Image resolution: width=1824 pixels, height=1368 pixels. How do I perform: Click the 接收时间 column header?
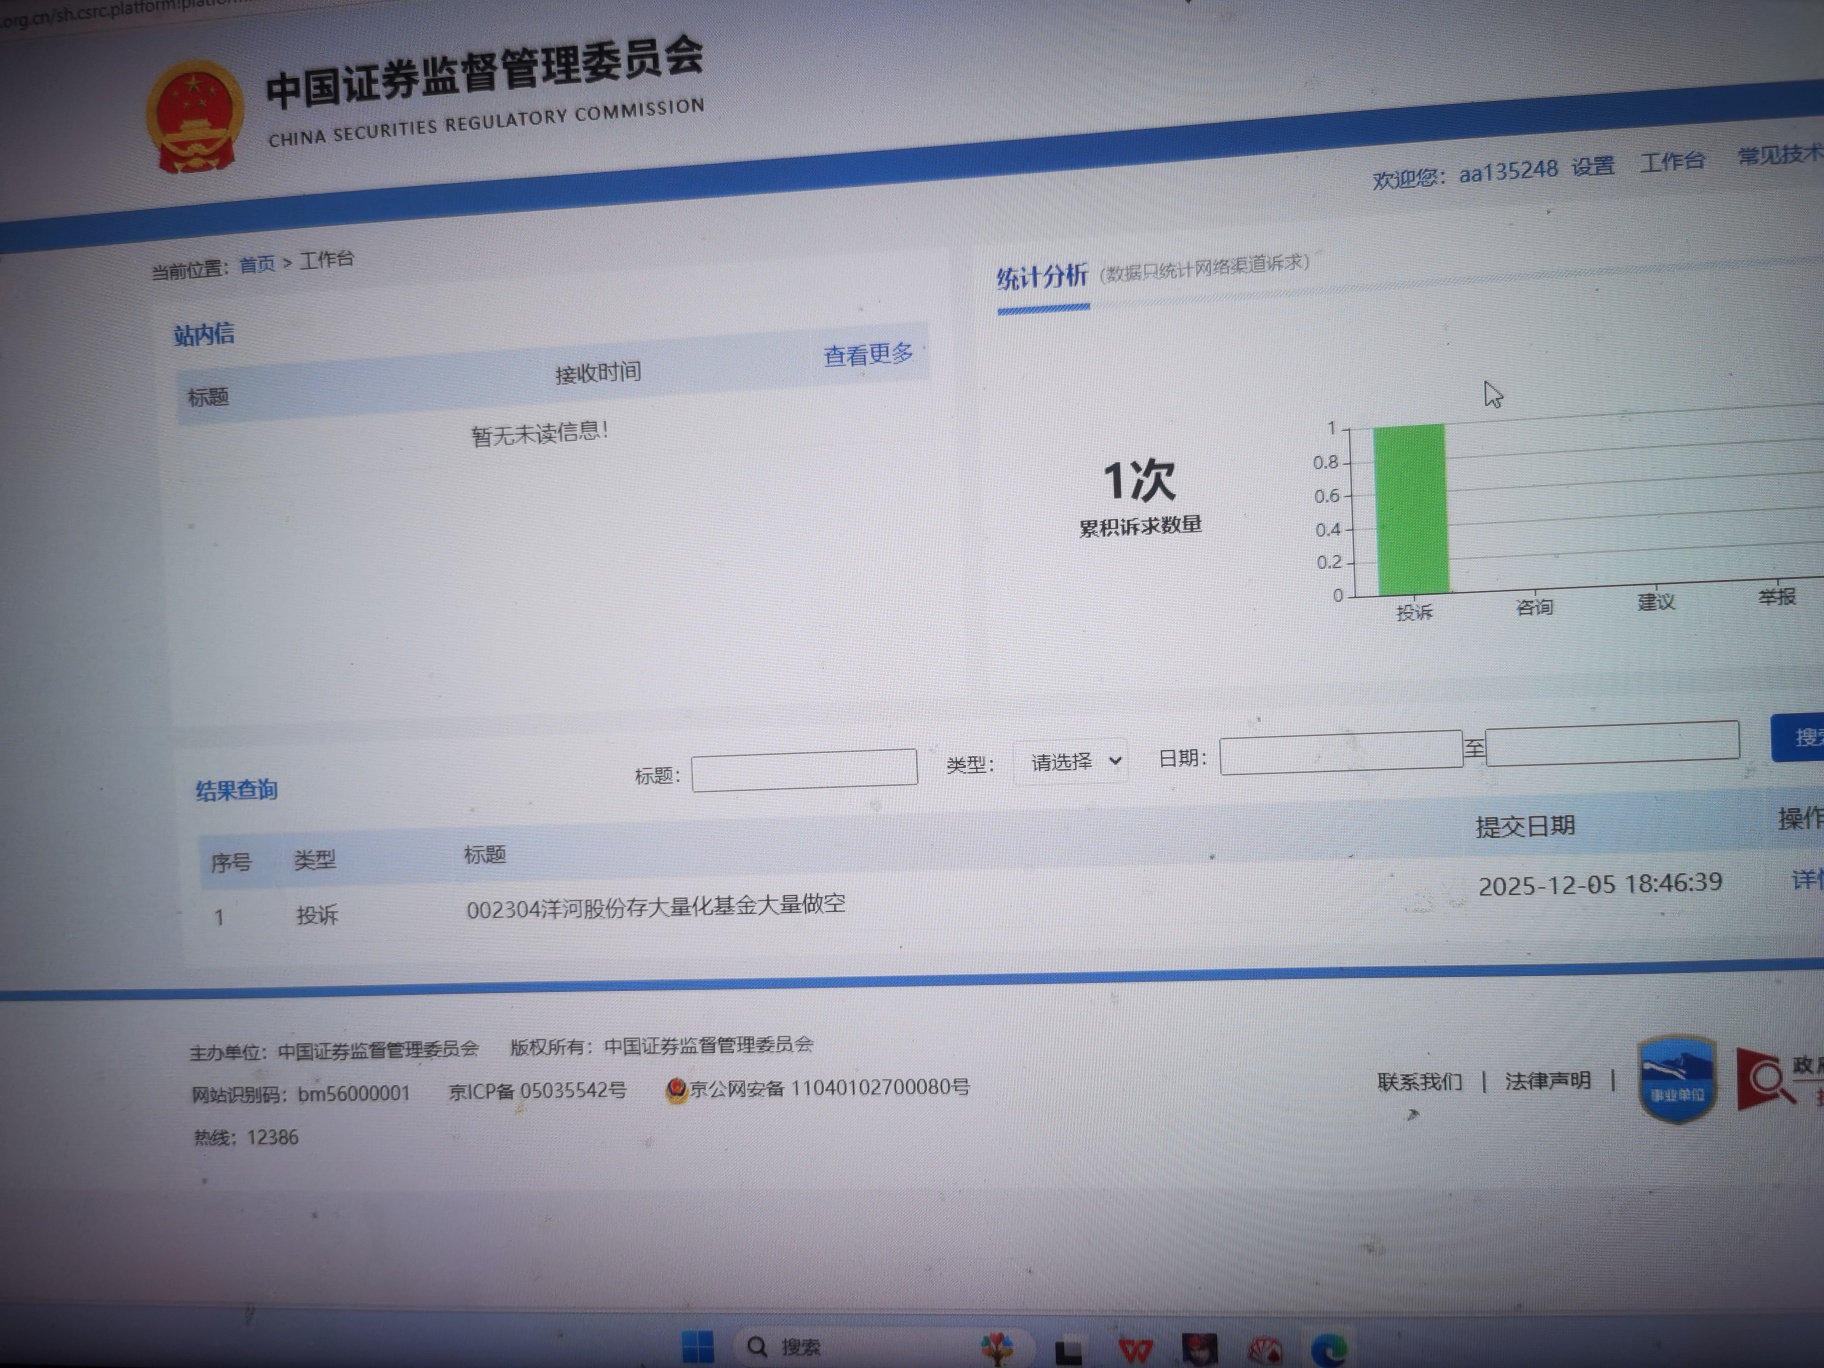point(598,373)
